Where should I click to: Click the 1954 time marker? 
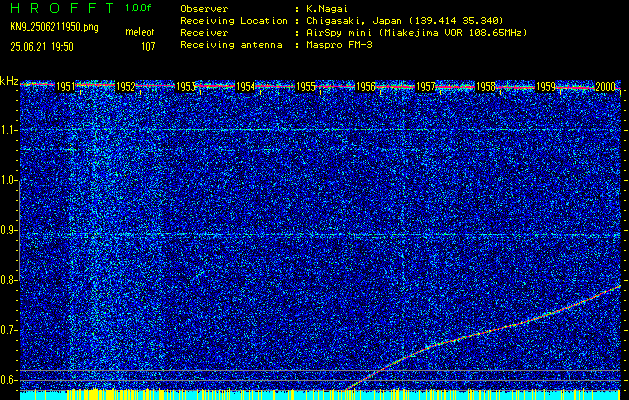[246, 87]
